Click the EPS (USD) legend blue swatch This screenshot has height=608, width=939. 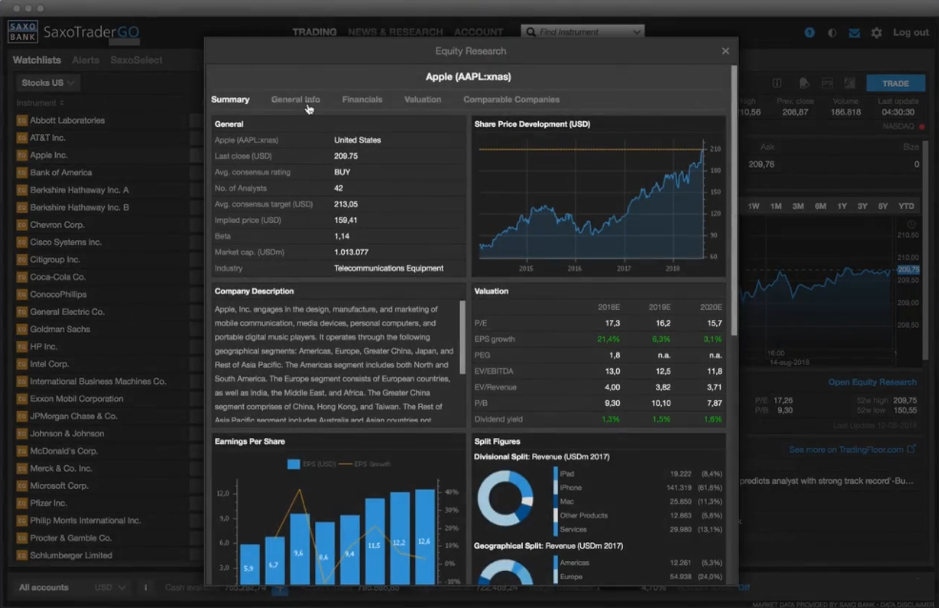point(293,464)
